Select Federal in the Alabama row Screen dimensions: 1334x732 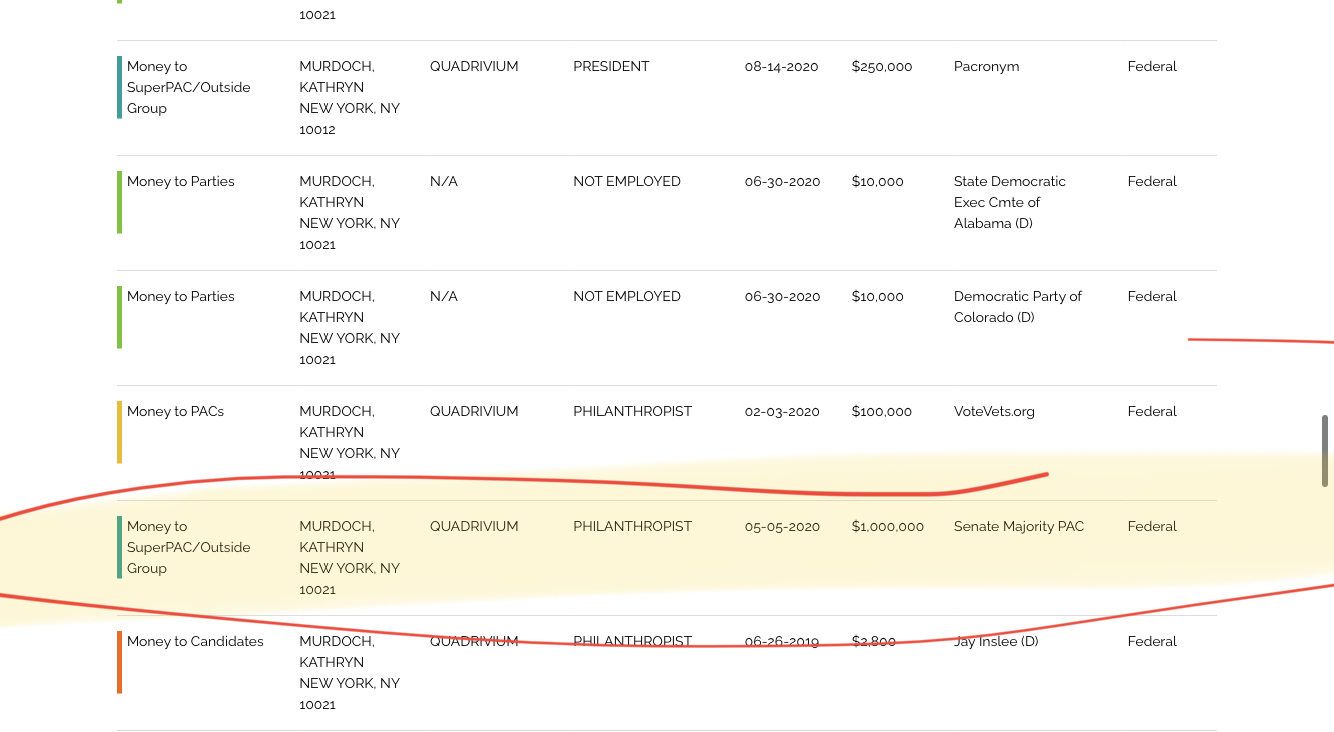(x=1152, y=181)
